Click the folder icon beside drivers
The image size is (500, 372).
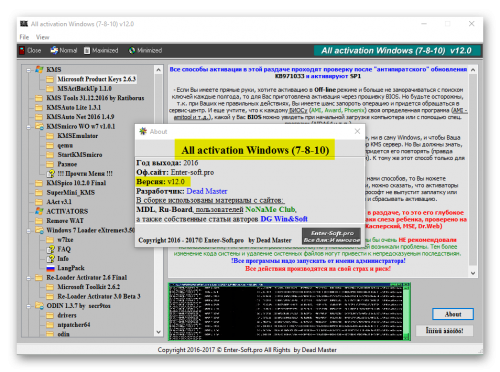click(x=50, y=315)
